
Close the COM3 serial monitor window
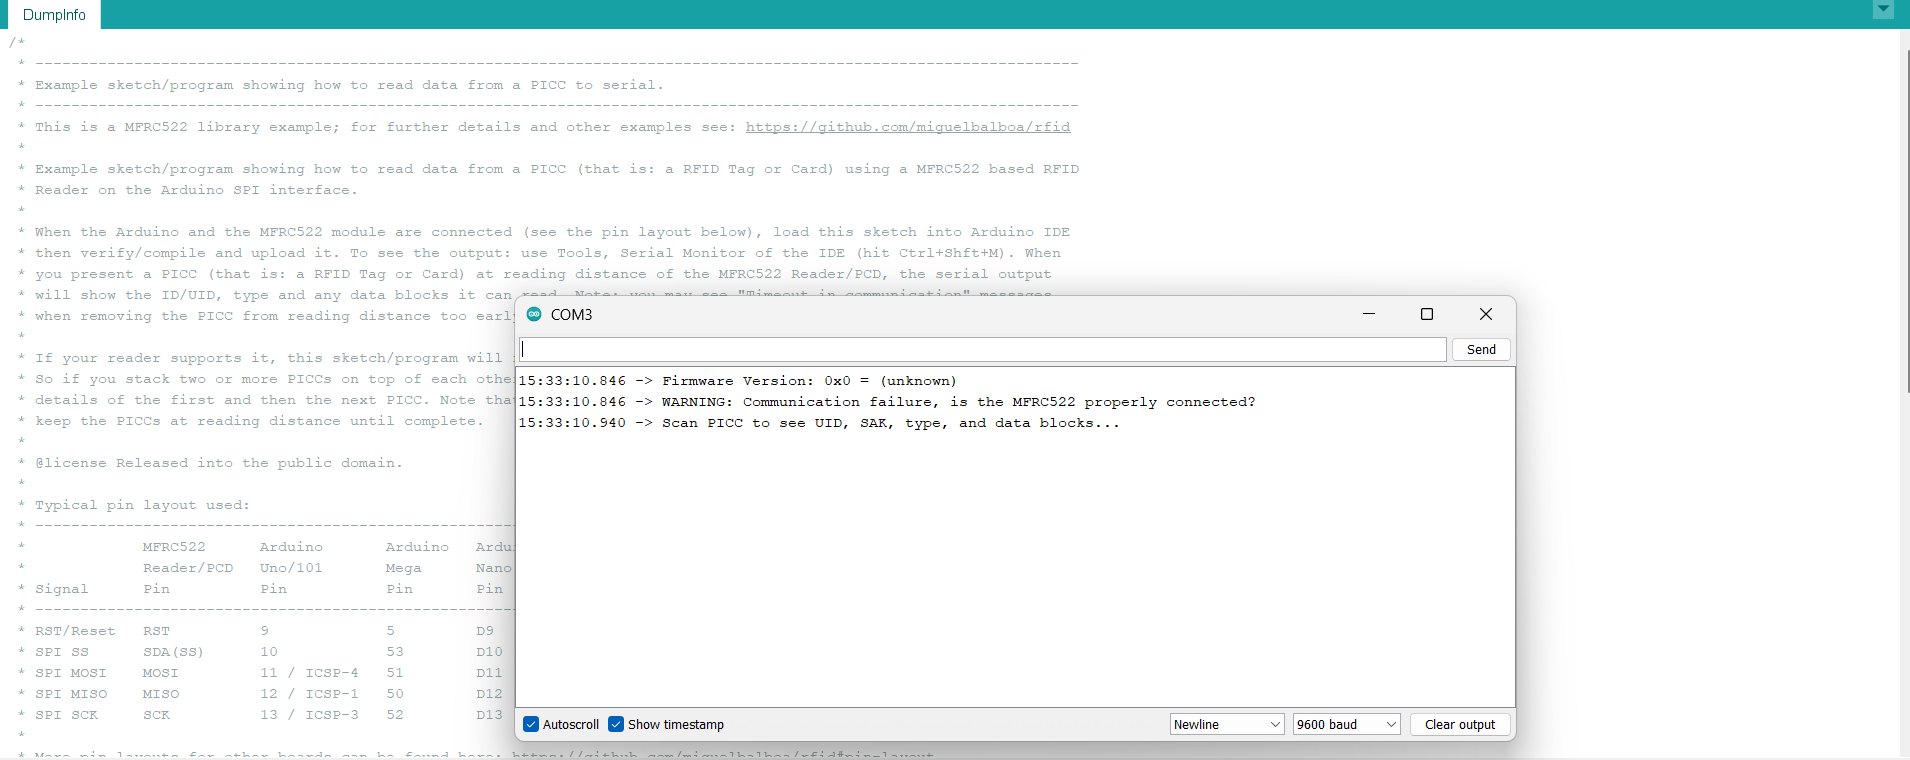pyautogui.click(x=1486, y=314)
